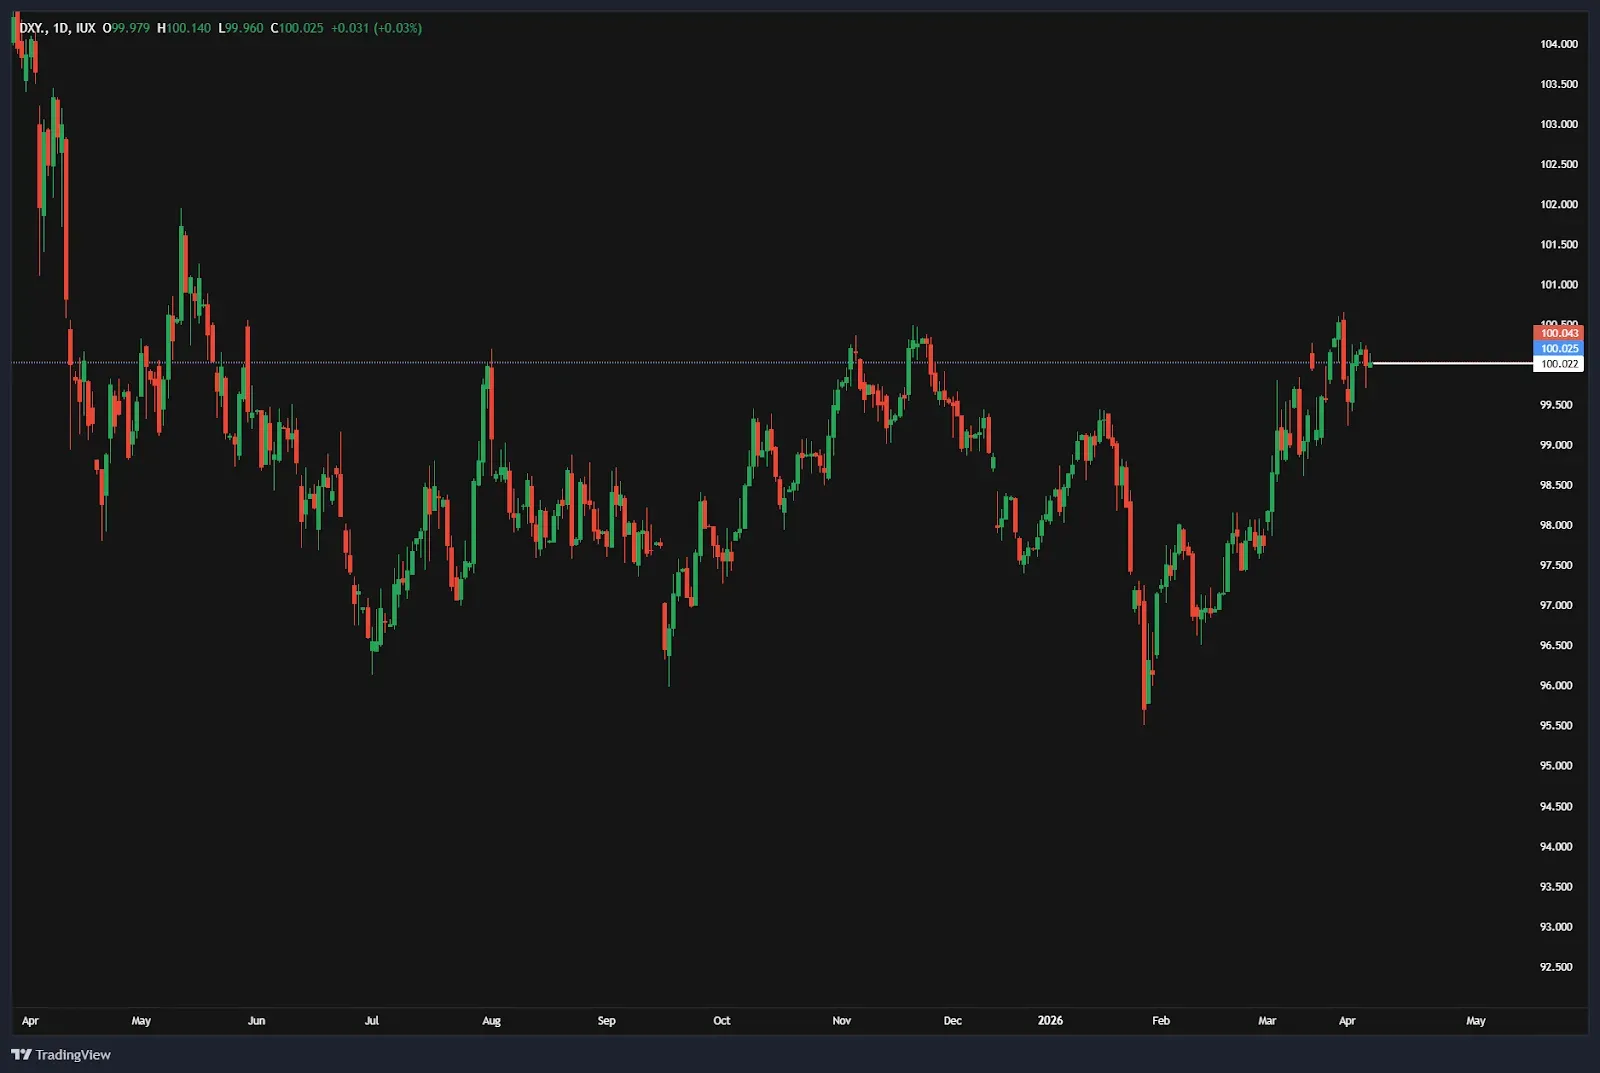Click the Feb label on time axis
Viewport: 1600px width, 1073px height.
point(1160,1021)
